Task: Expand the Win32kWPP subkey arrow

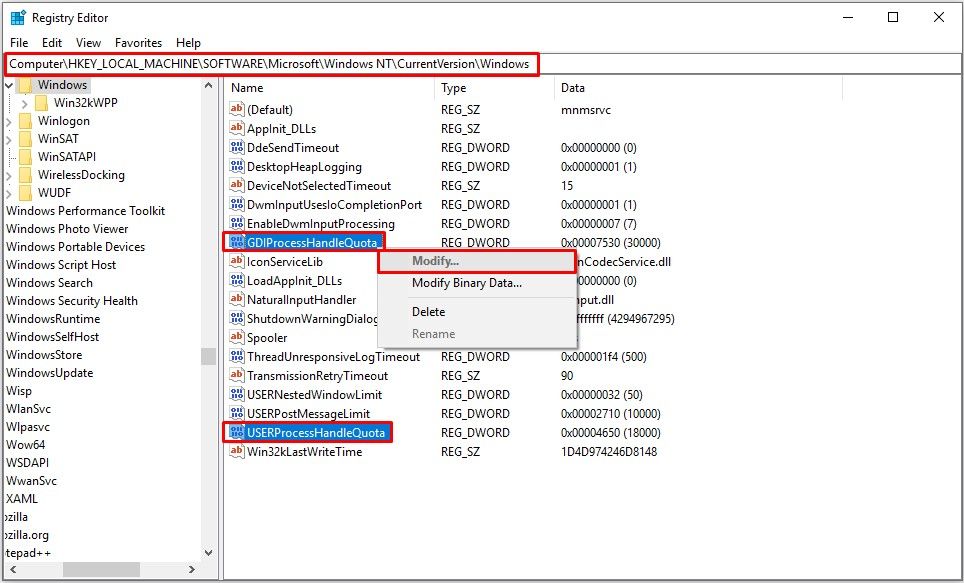Action: 25,103
